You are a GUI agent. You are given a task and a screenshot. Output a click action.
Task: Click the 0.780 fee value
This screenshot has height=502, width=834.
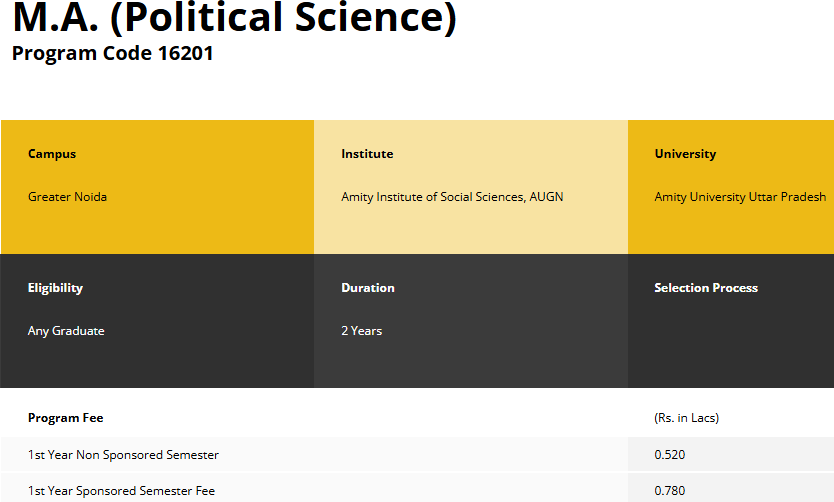click(x=668, y=491)
